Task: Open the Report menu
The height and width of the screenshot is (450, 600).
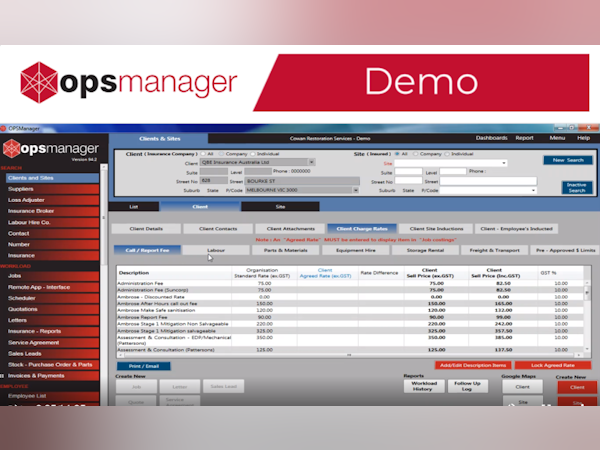Action: [x=524, y=138]
